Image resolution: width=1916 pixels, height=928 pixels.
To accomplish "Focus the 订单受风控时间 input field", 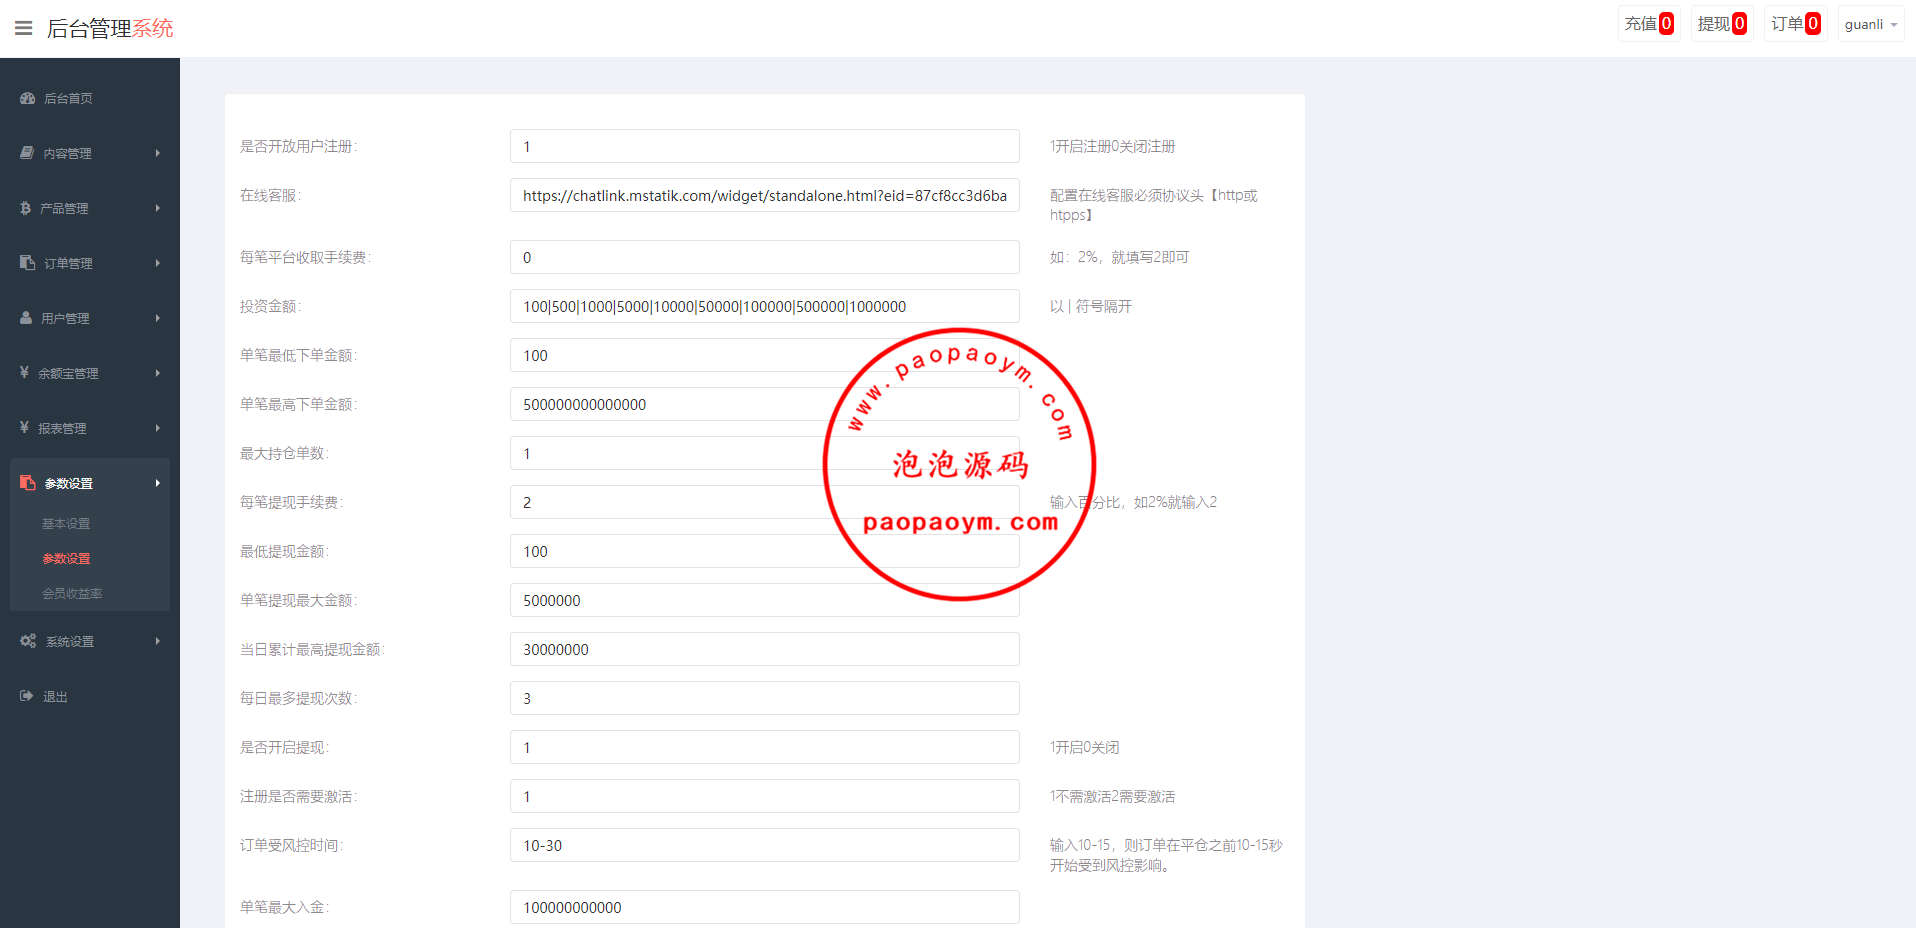I will (764, 845).
